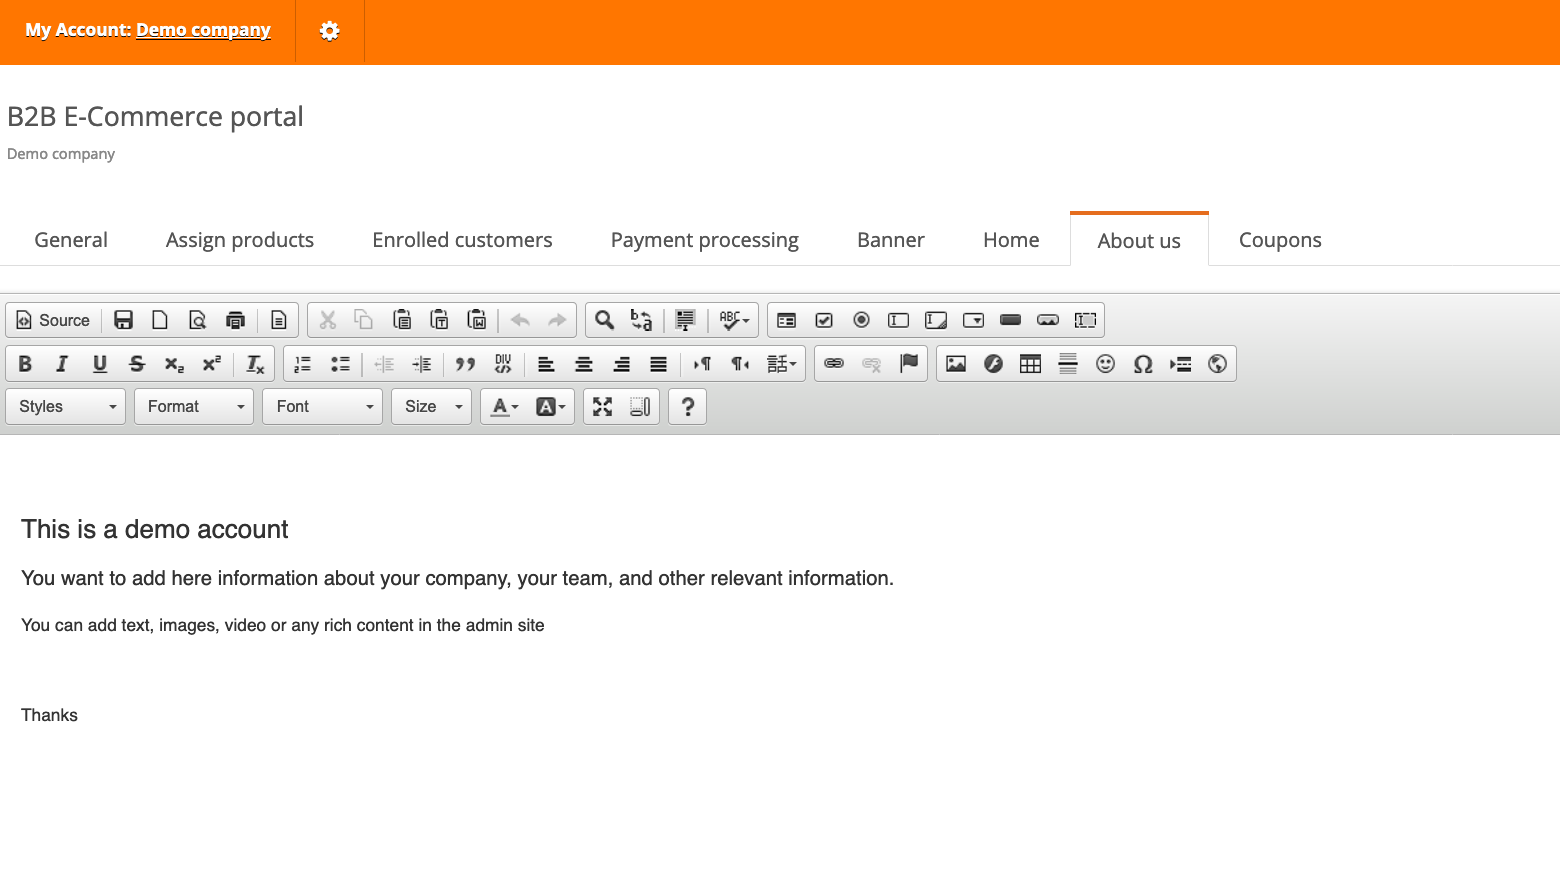
Task: Expand the Format dropdown
Action: tap(194, 406)
